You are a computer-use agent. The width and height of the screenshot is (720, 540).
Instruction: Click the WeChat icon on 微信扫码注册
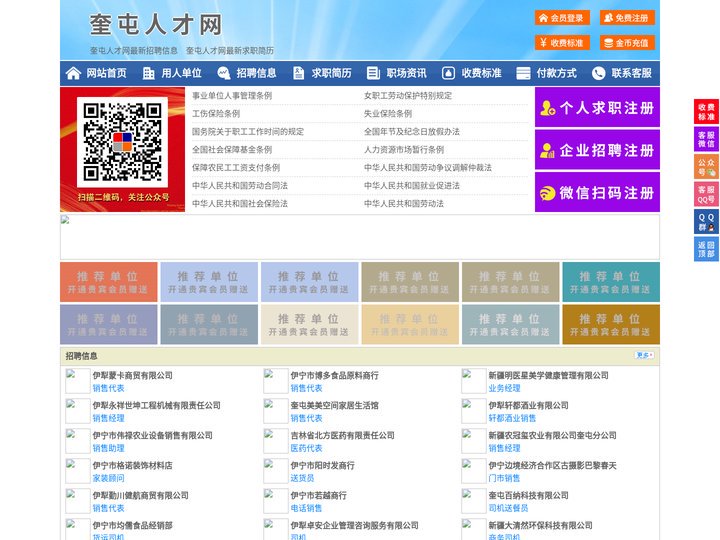coord(547,193)
